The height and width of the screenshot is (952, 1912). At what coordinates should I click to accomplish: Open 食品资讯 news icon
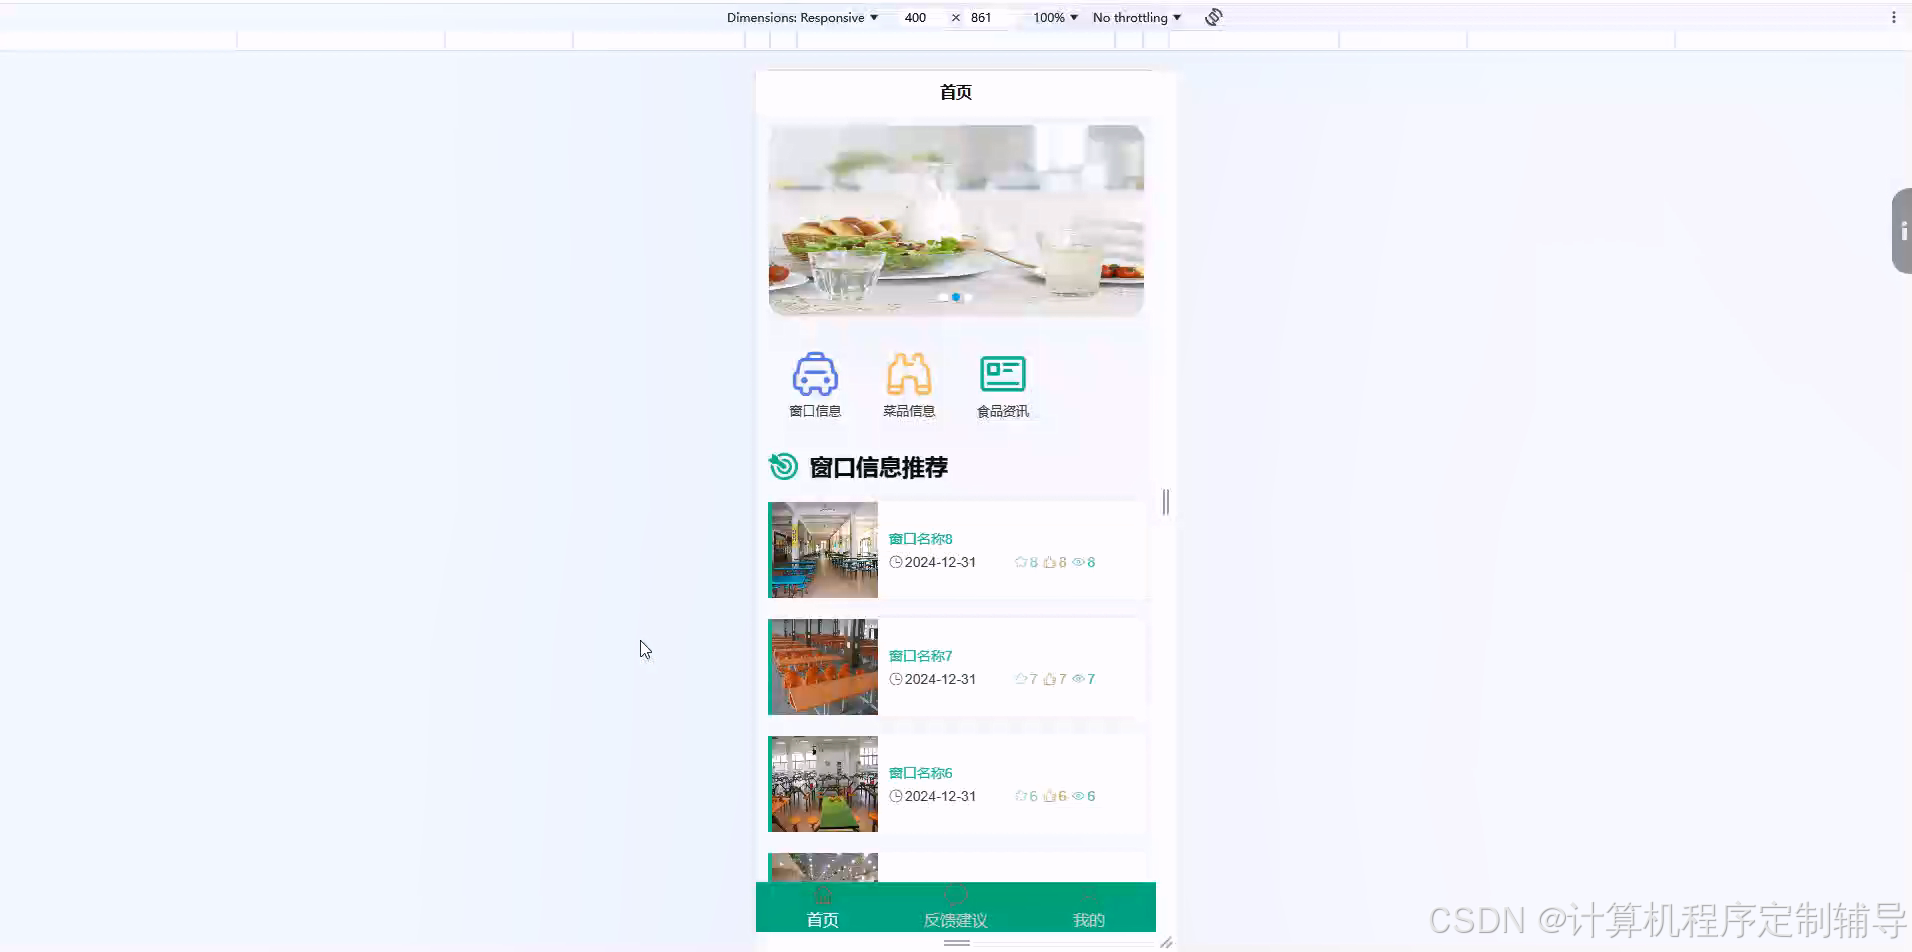click(x=1001, y=373)
